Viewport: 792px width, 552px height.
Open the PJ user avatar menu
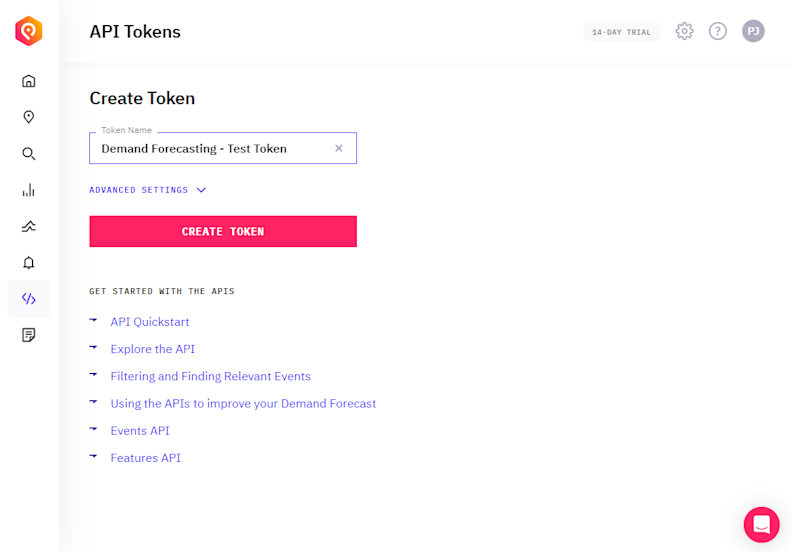coord(753,31)
